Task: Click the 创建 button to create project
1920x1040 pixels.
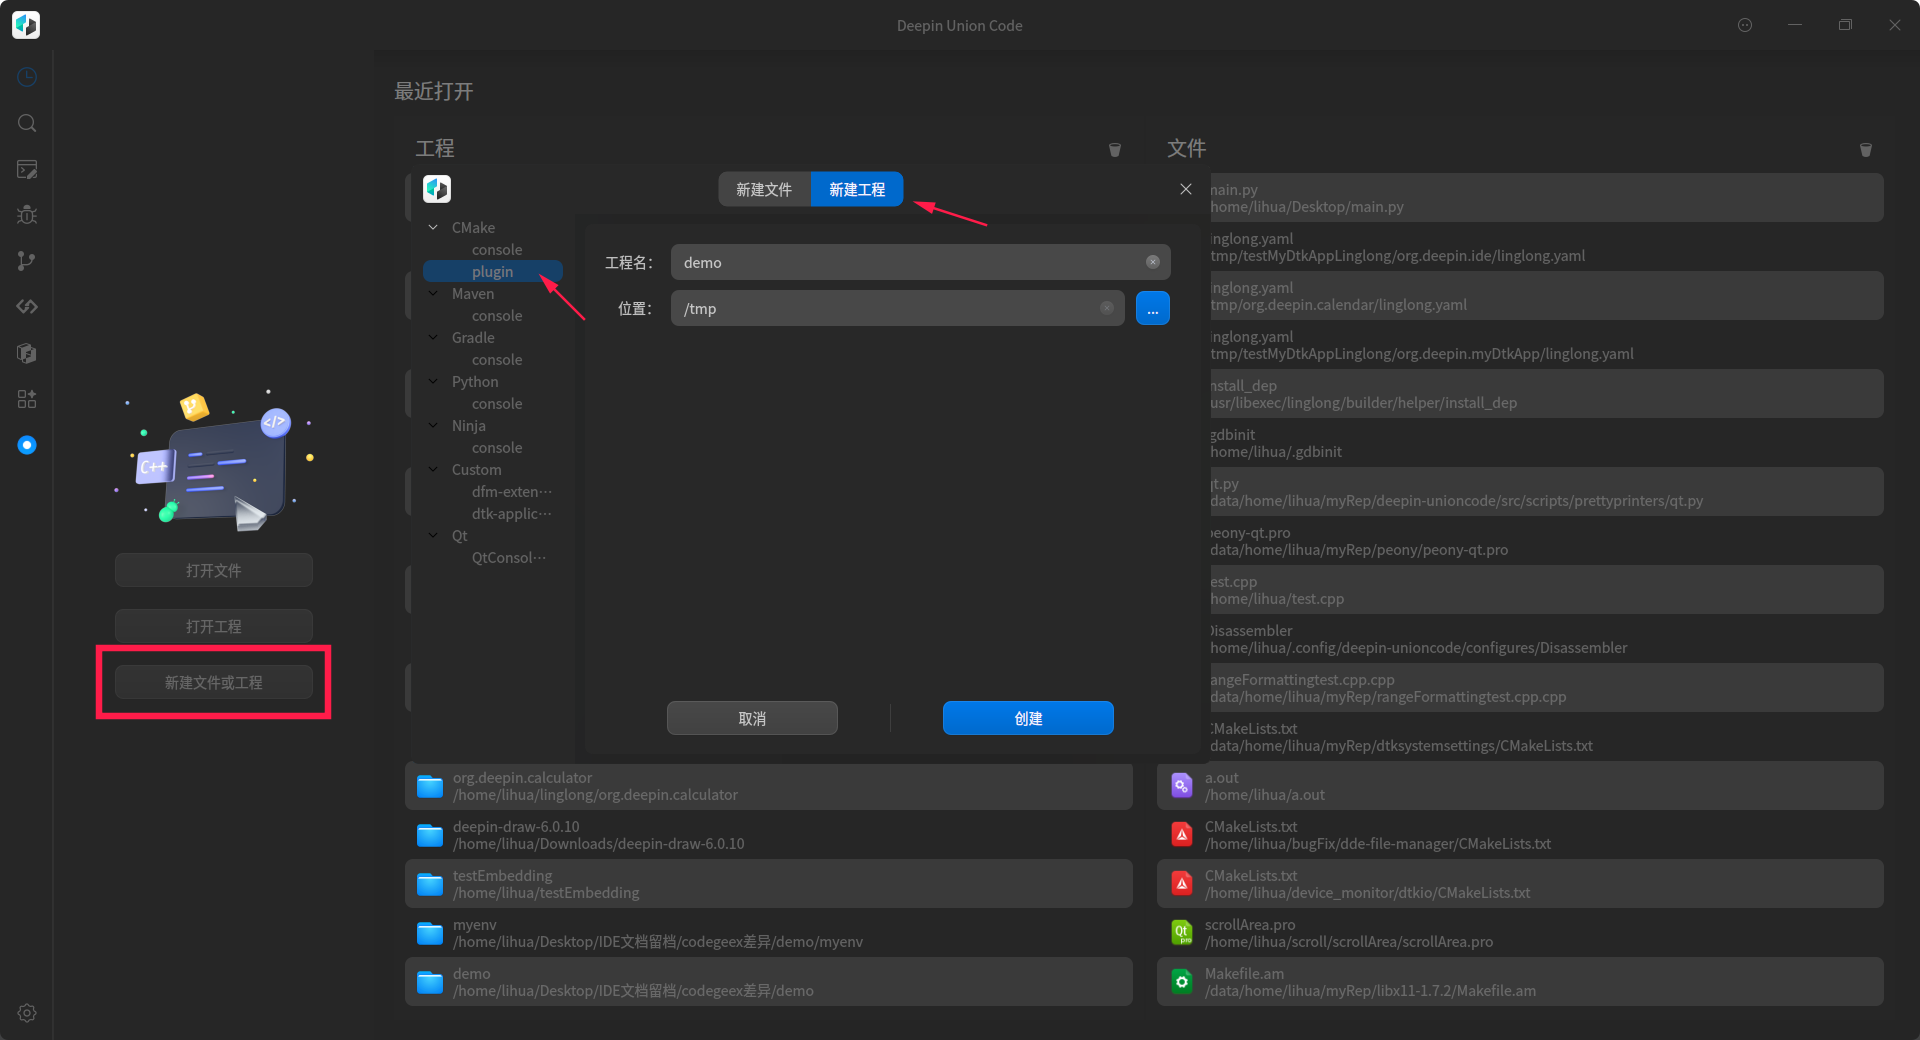Action: coord(1027,718)
